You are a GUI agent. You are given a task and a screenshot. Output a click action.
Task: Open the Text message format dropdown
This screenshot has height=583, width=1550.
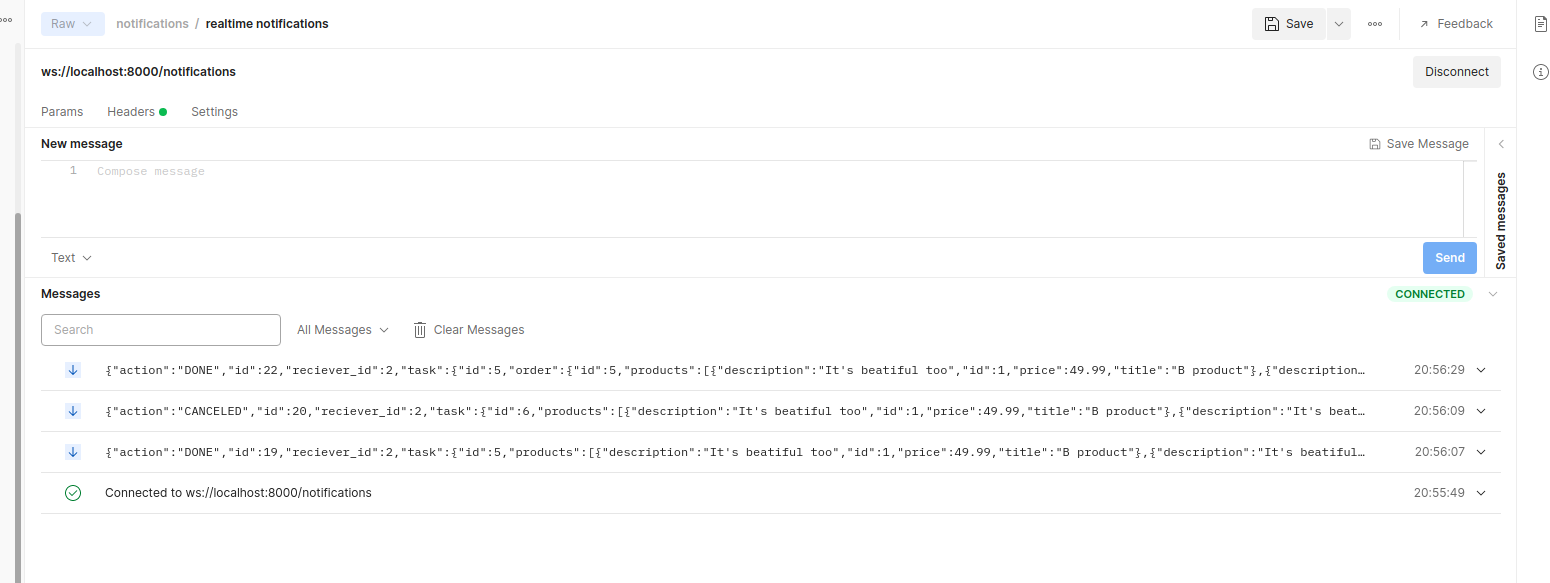tap(70, 257)
